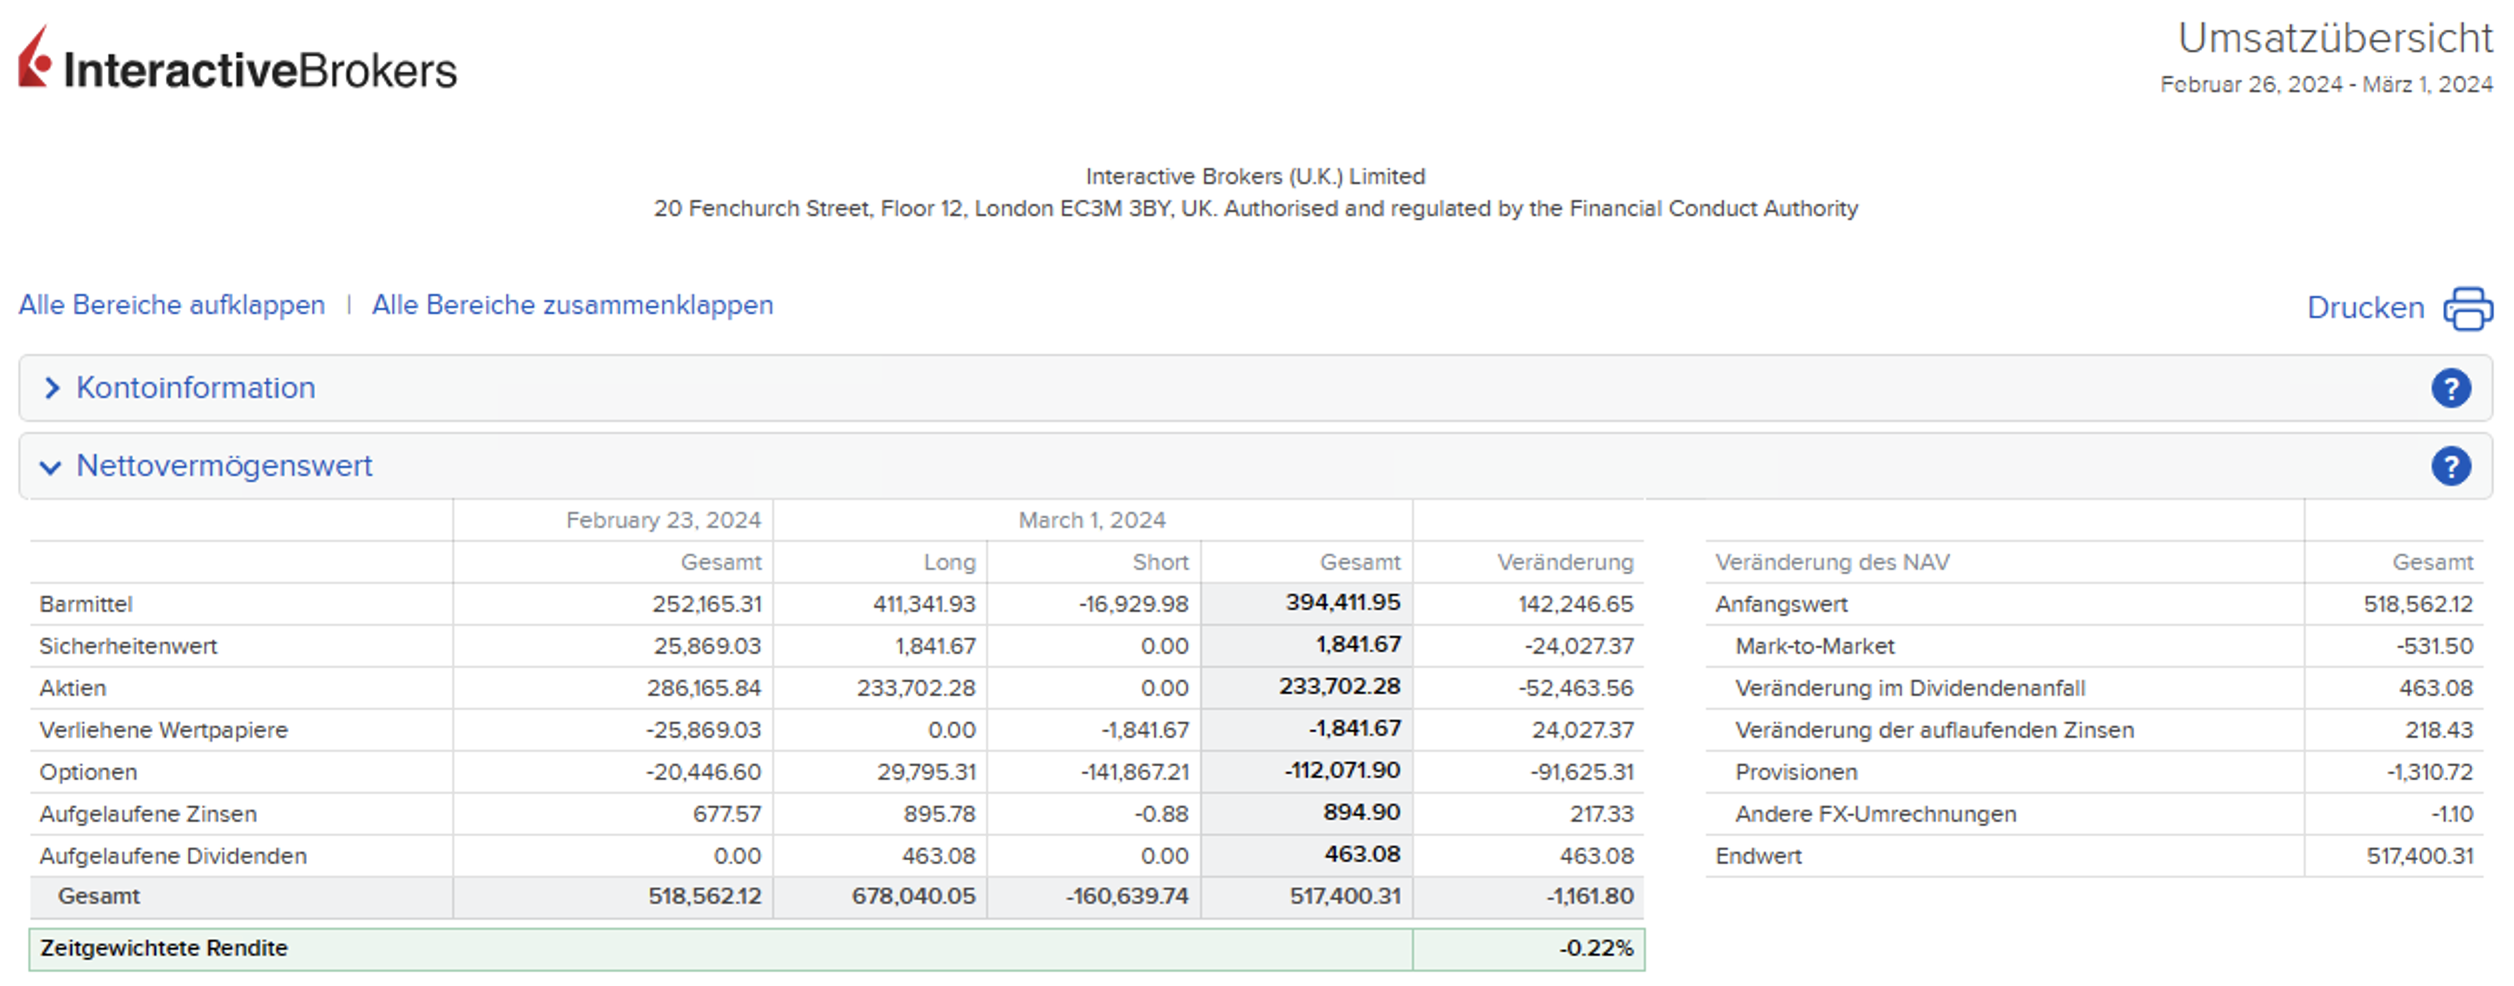The width and height of the screenshot is (2514, 986).
Task: Click the Nettovermögenswert section title
Action: coord(224,466)
